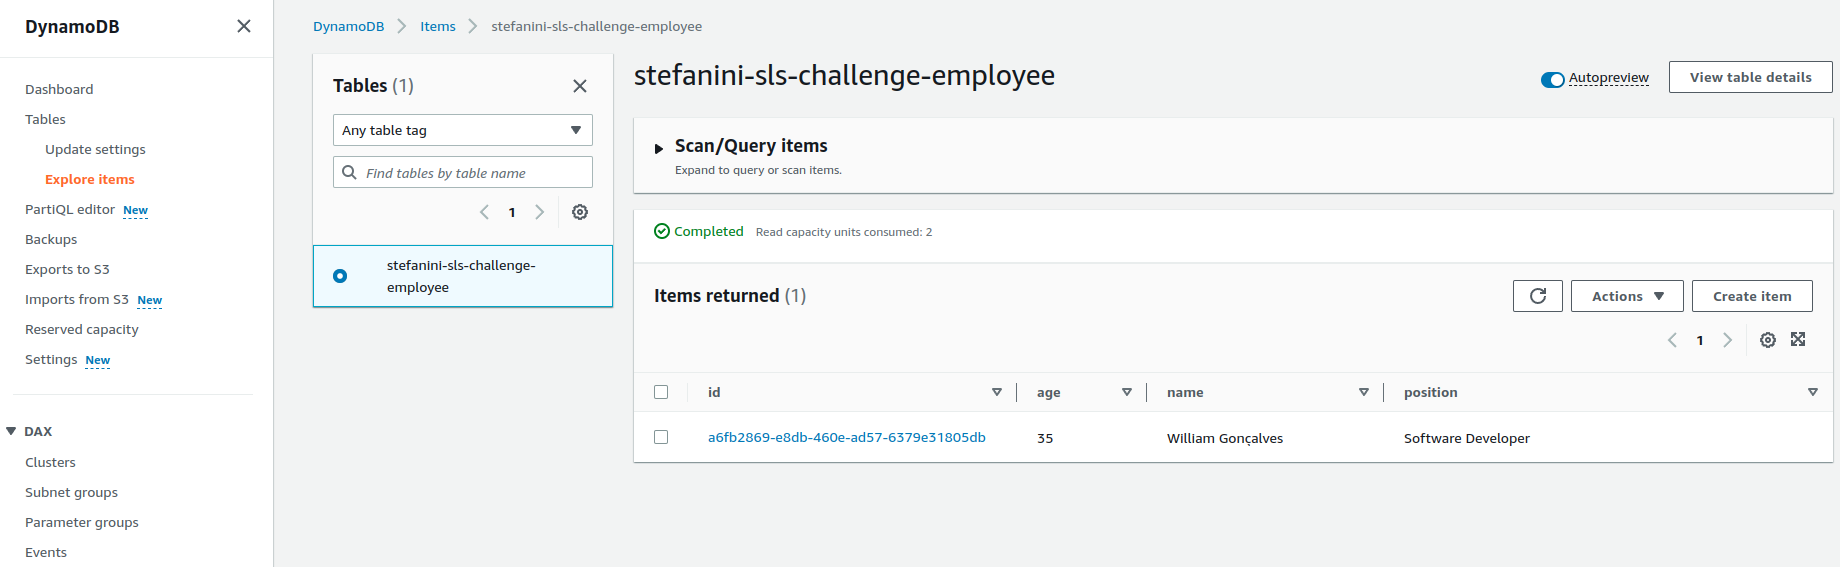Open the Any table tag dropdown

click(x=463, y=130)
